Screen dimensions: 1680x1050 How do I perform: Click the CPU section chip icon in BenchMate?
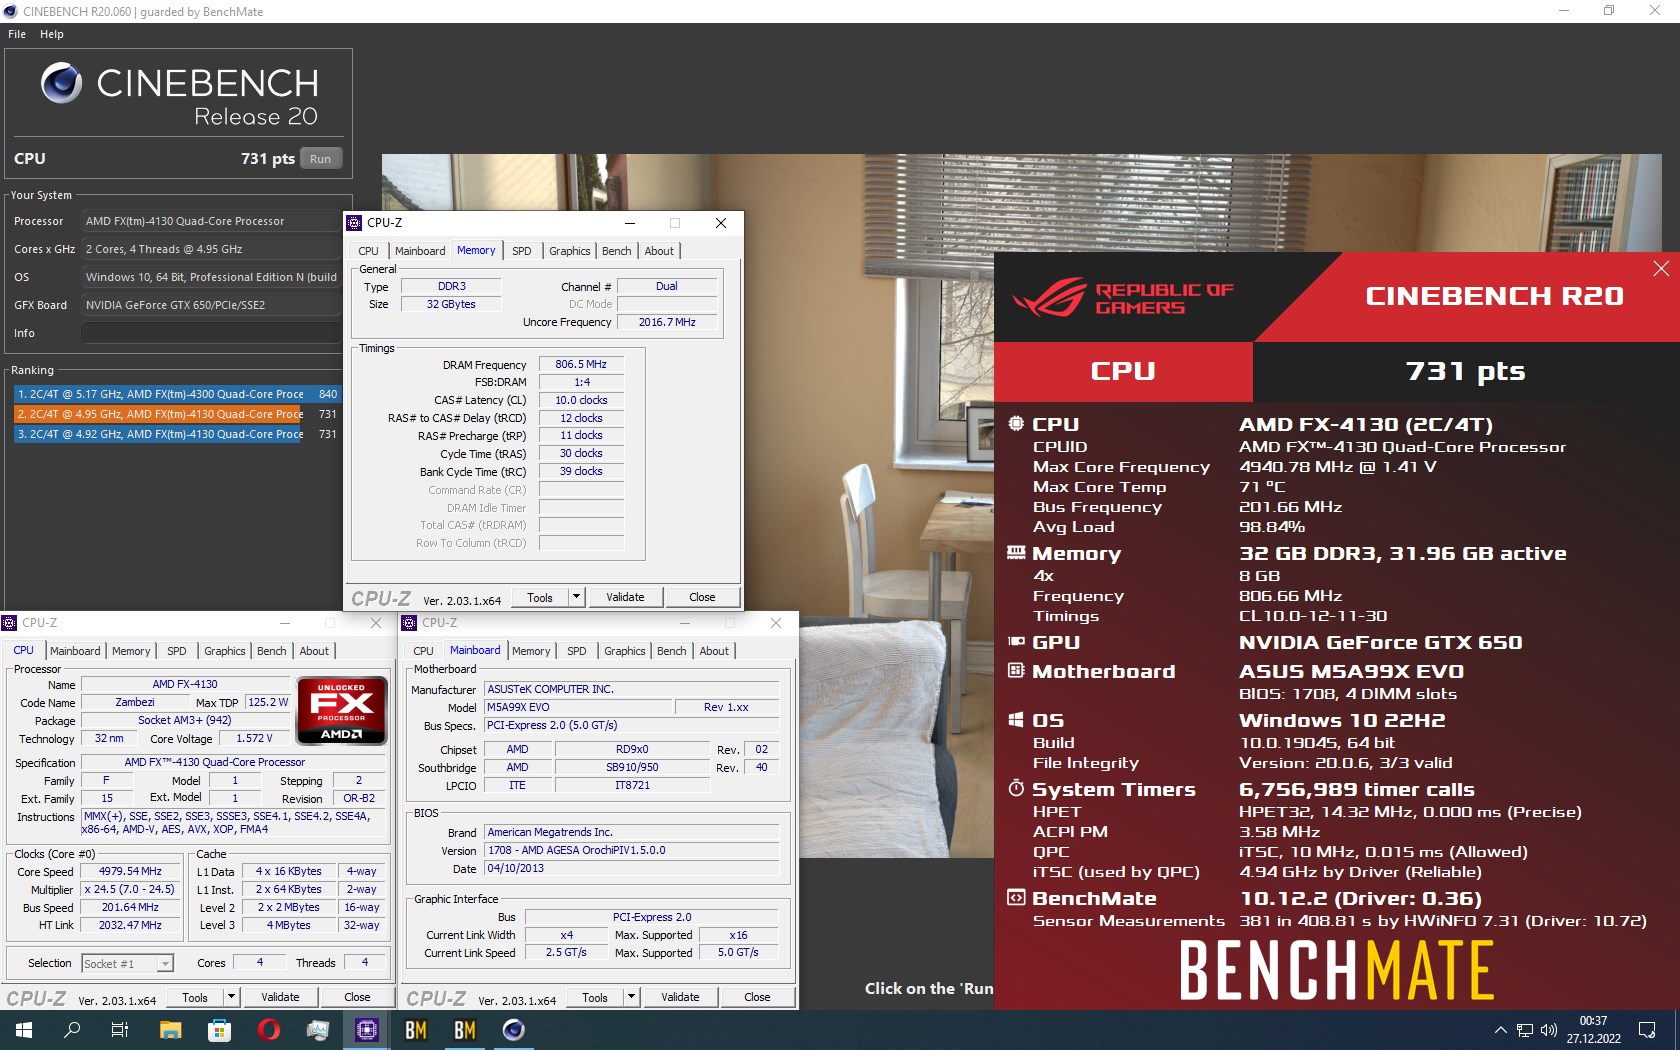click(1016, 423)
